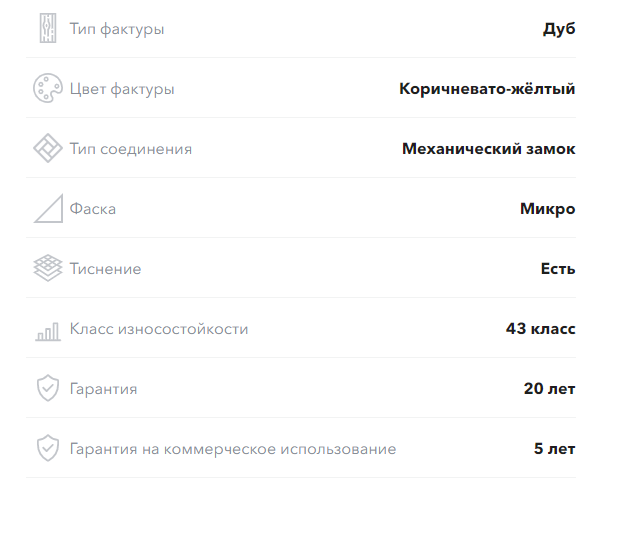This screenshot has width=617, height=538.
Task: Click the Тип соединения label text
Action: [x=131, y=149]
